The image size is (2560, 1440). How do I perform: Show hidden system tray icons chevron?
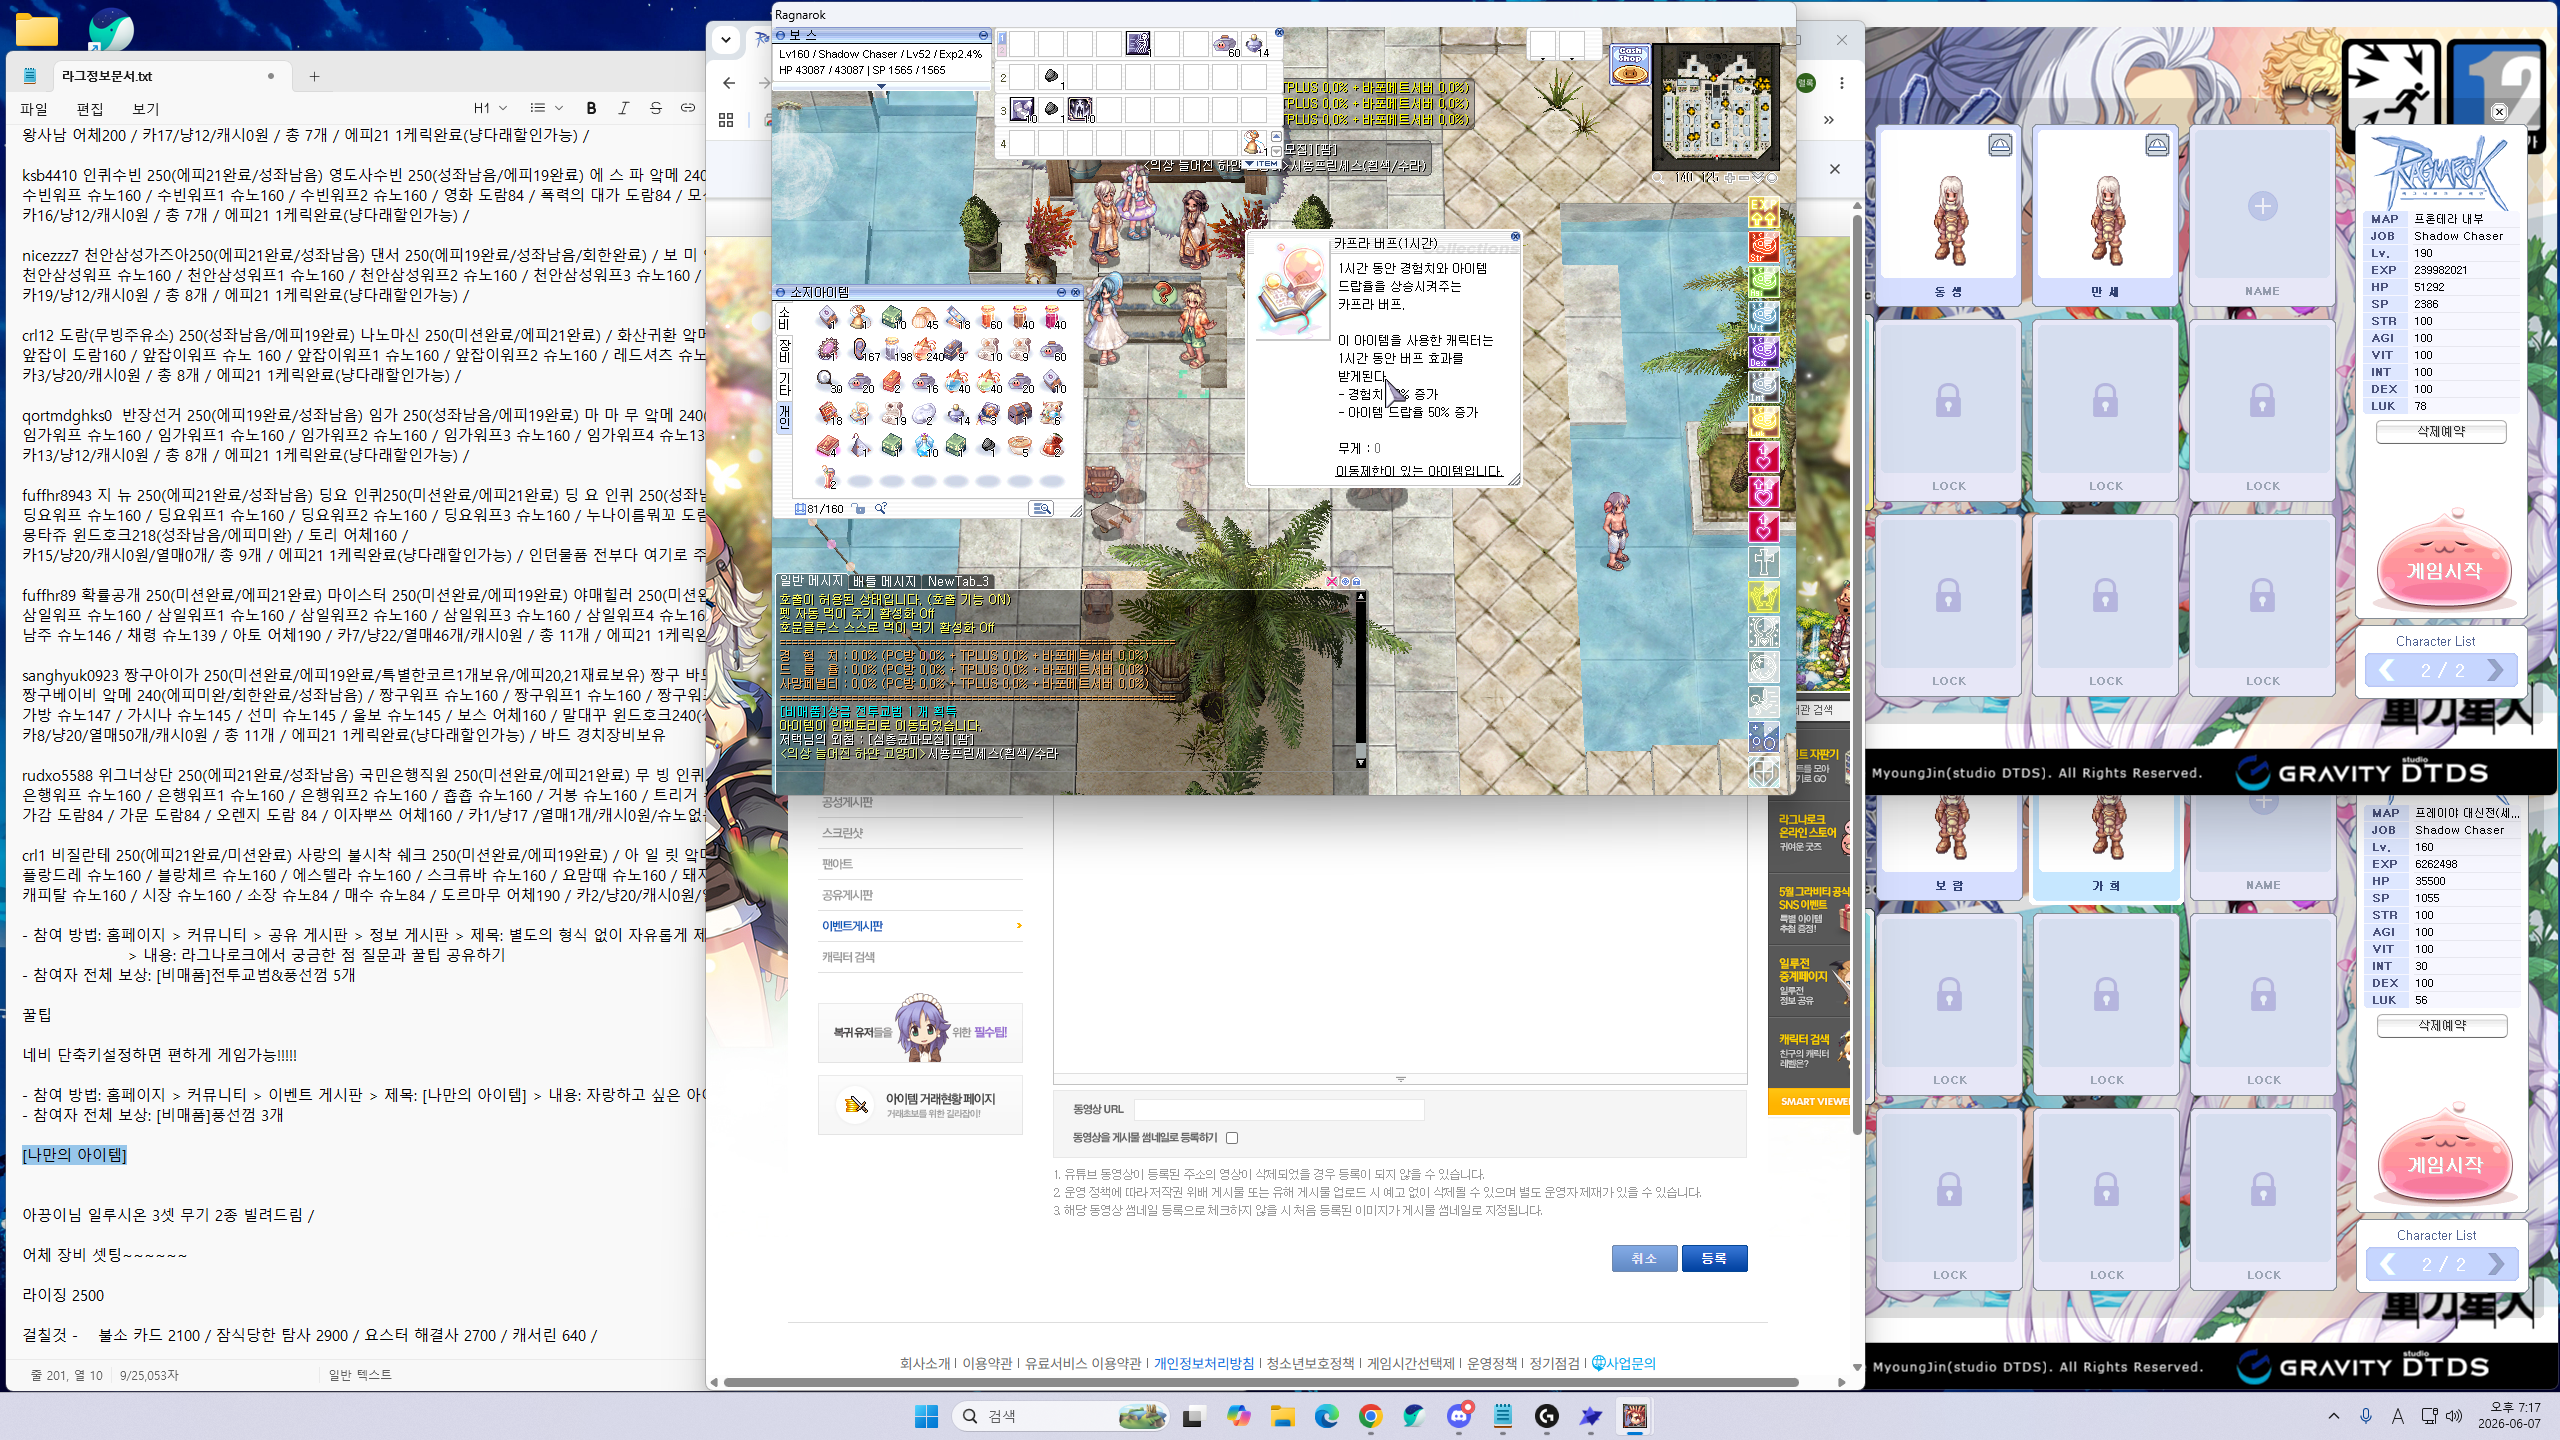click(x=2334, y=1416)
